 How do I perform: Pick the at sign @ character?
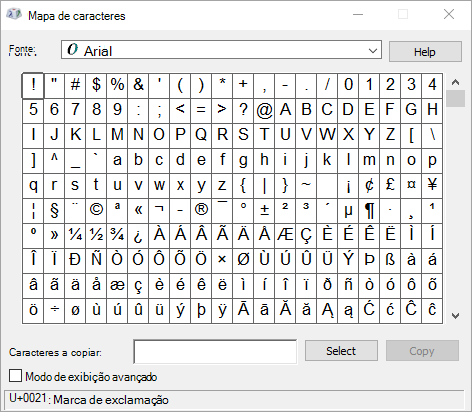[x=264, y=111]
